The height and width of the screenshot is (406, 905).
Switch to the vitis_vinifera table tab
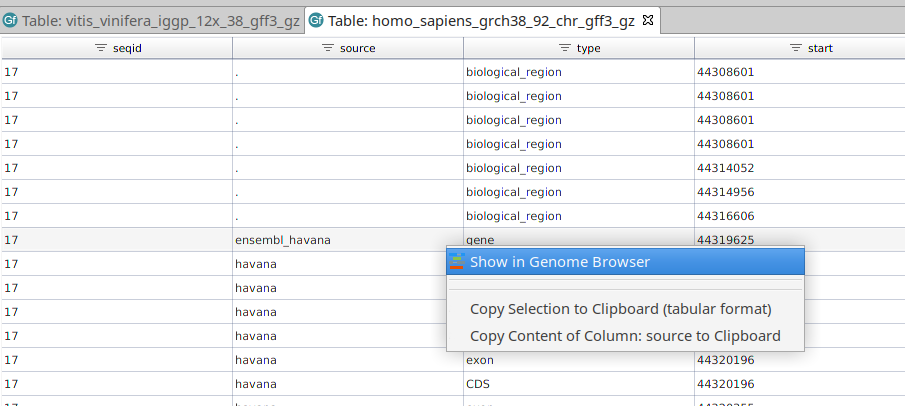pyautogui.click(x=160, y=20)
